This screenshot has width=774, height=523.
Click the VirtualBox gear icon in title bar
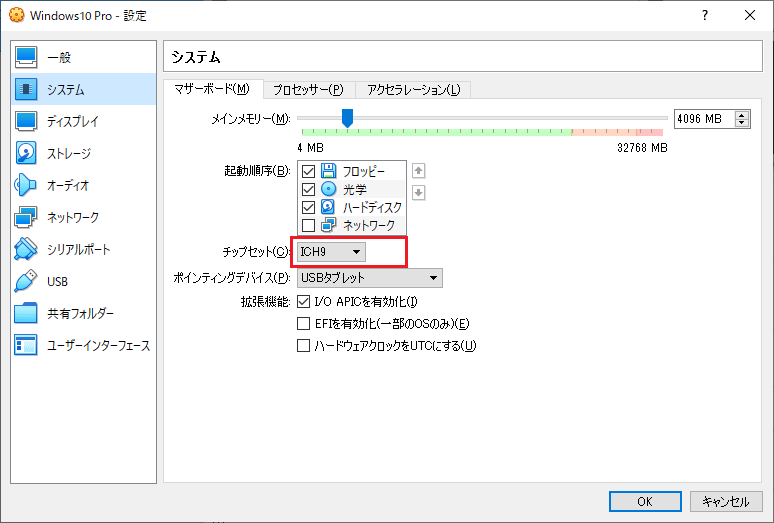click(16, 15)
